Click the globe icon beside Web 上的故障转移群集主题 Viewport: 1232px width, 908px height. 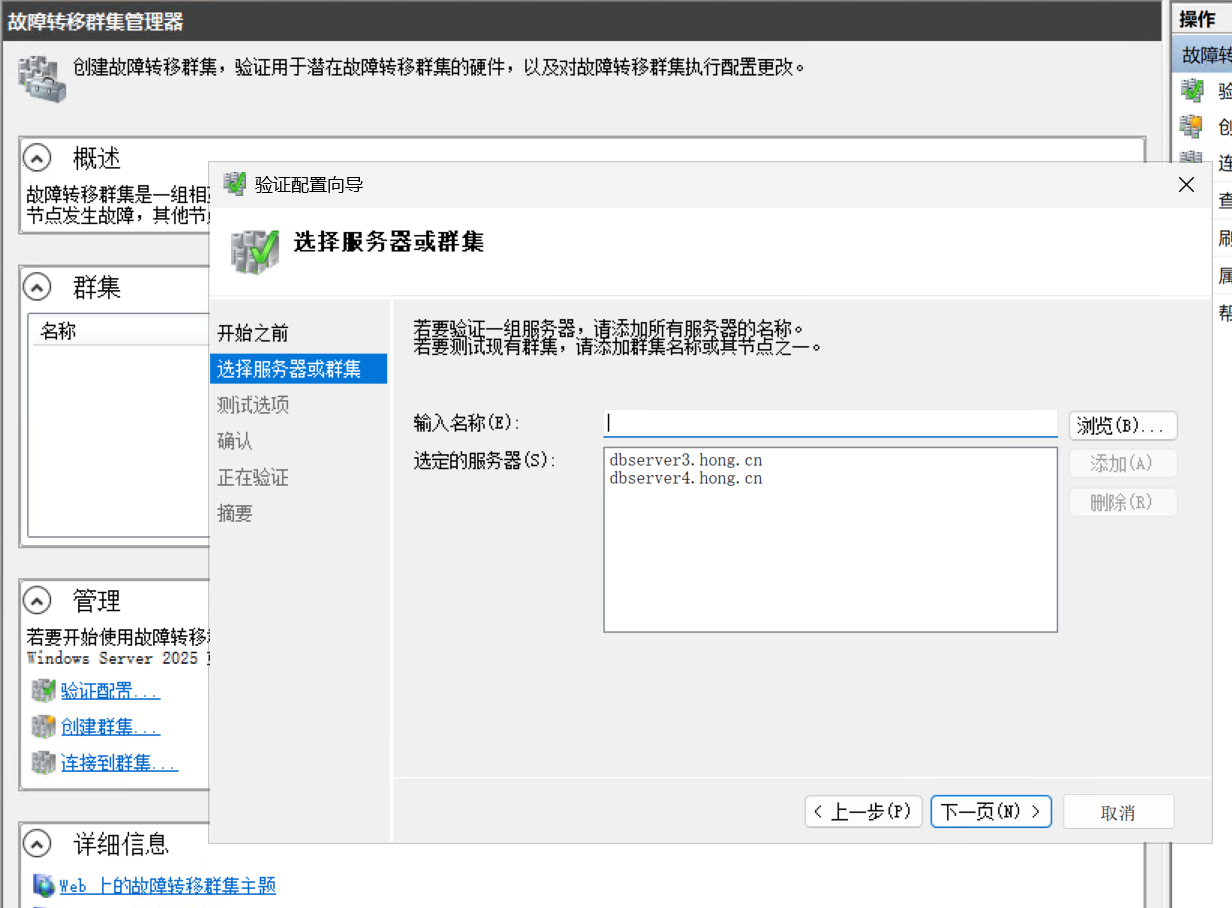coord(43,886)
